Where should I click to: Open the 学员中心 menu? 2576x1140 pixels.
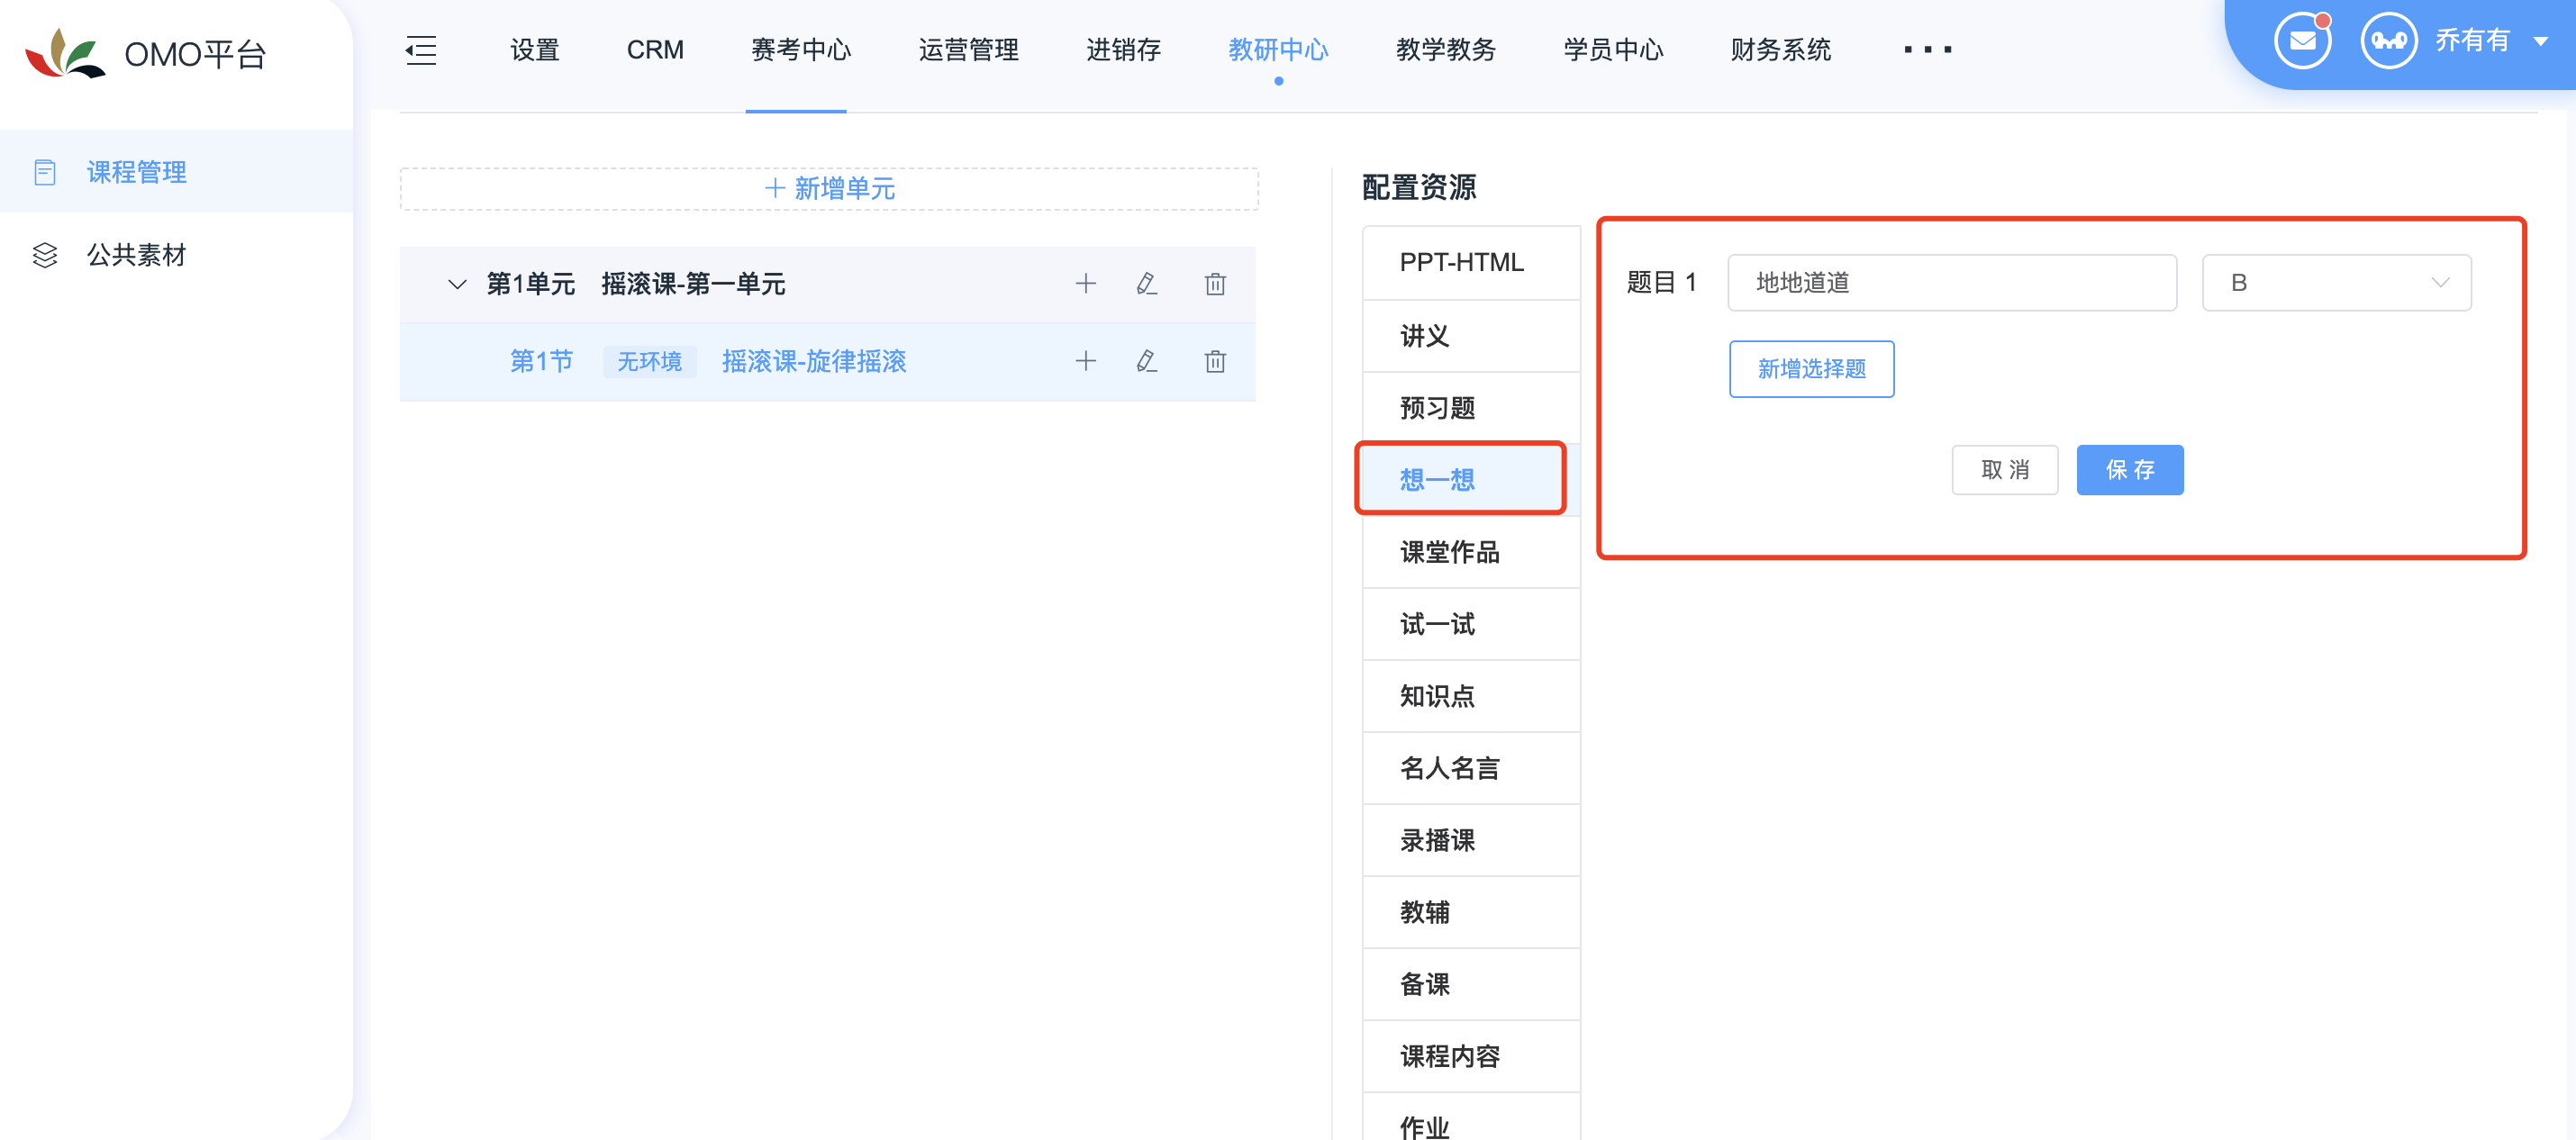tap(1613, 50)
